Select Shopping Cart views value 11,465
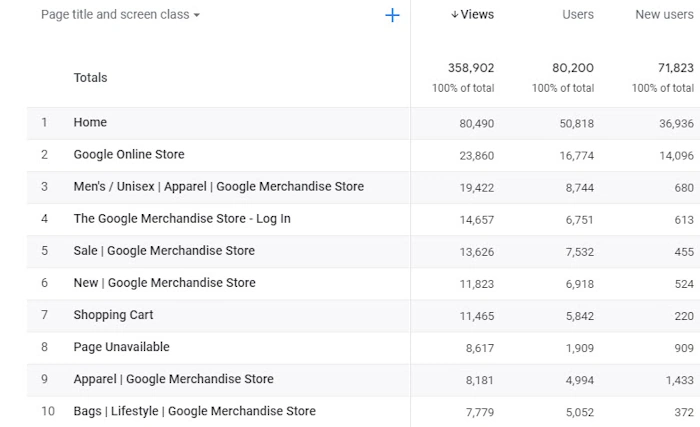 tap(477, 317)
